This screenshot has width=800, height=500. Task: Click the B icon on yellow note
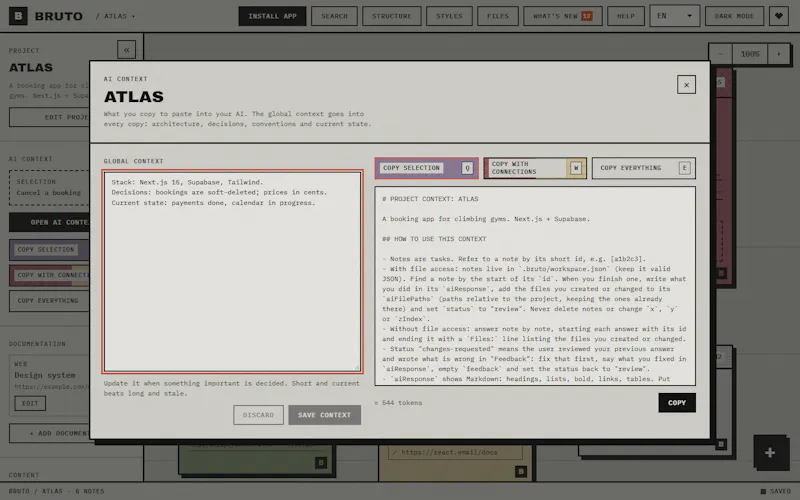pos(520,471)
